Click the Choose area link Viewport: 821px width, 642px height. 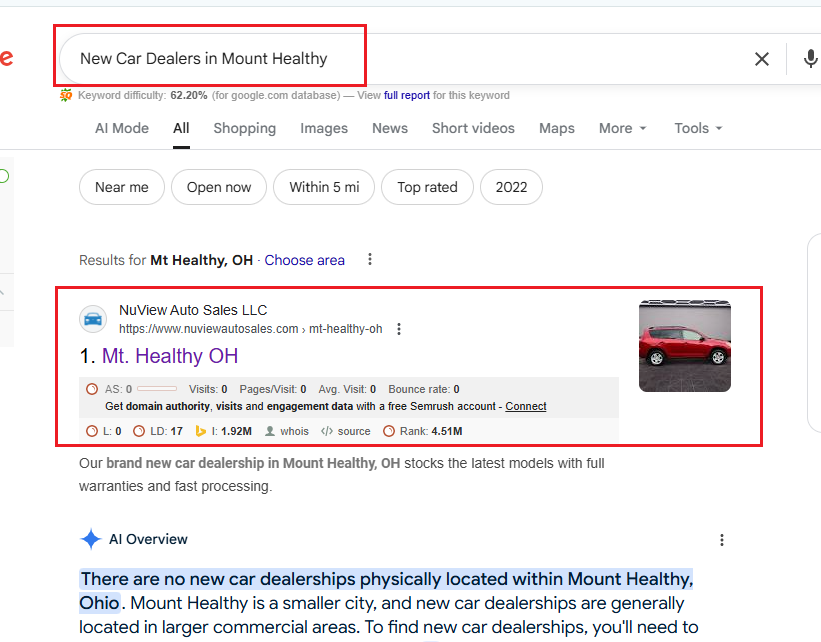[304, 260]
